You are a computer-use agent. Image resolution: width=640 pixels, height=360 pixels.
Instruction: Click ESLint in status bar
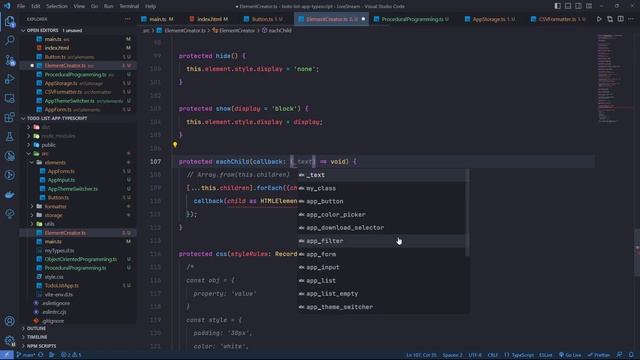(546, 355)
